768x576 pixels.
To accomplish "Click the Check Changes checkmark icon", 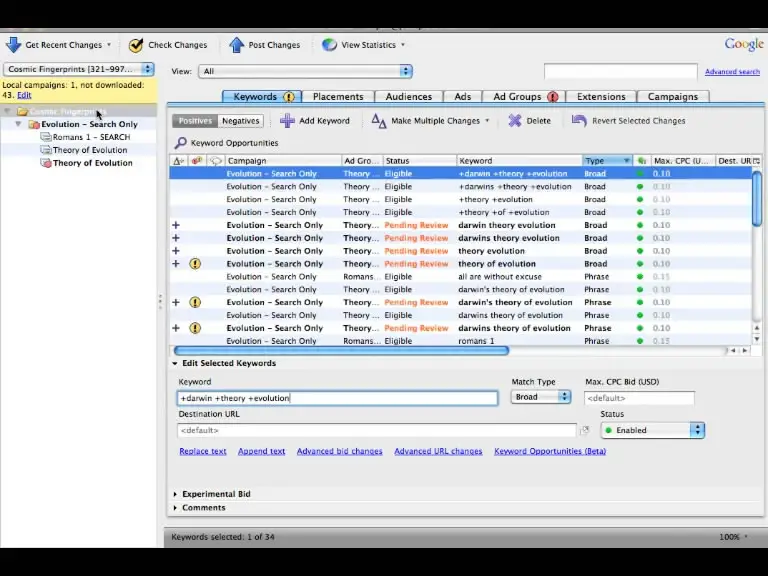I will pyautogui.click(x=136, y=45).
